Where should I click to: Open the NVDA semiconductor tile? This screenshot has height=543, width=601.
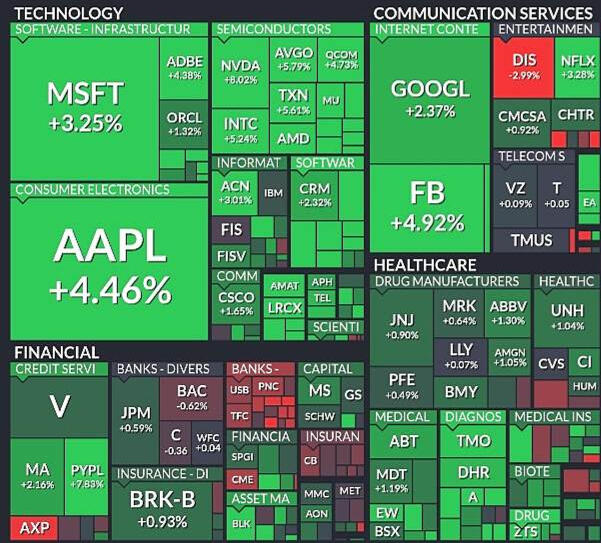[x=239, y=73]
